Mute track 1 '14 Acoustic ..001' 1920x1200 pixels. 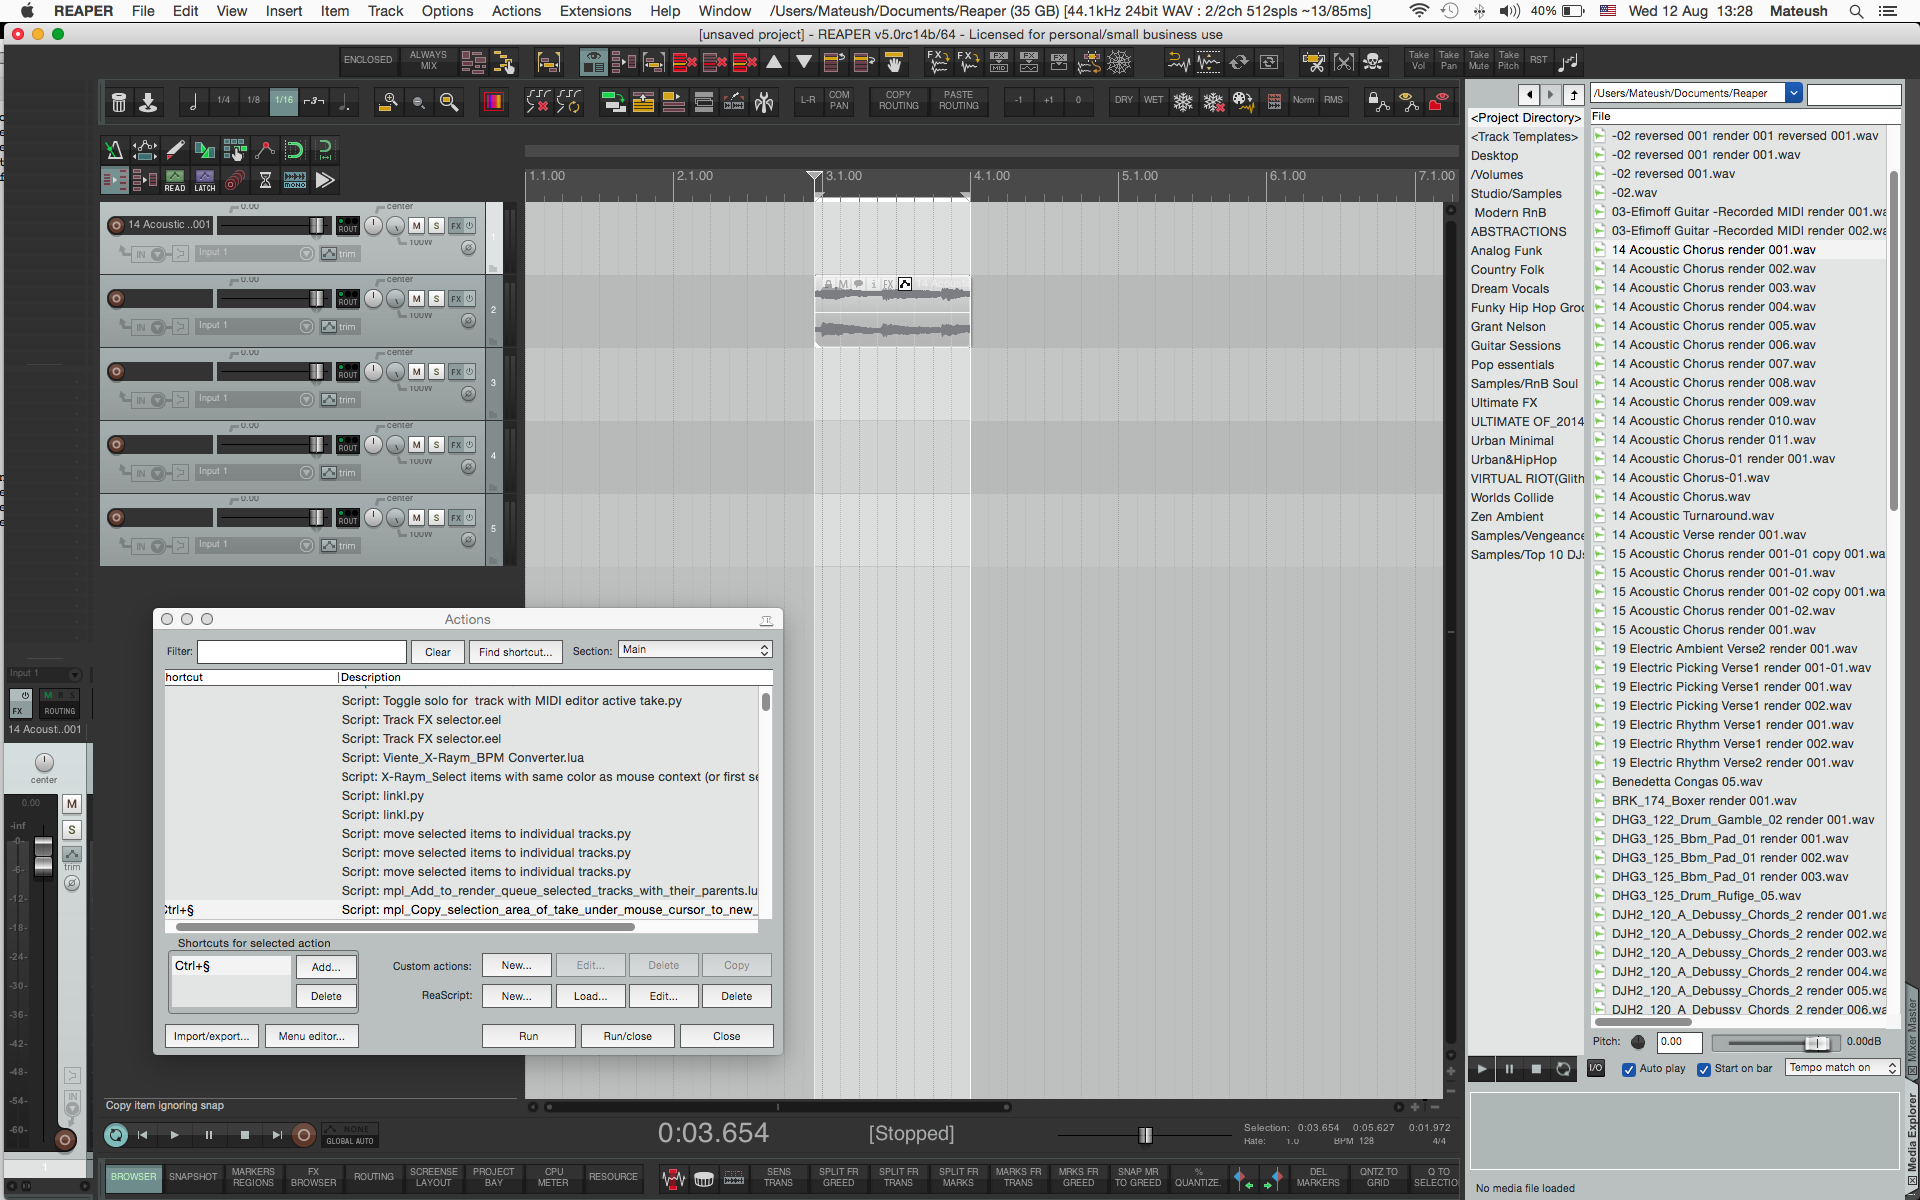417,226
